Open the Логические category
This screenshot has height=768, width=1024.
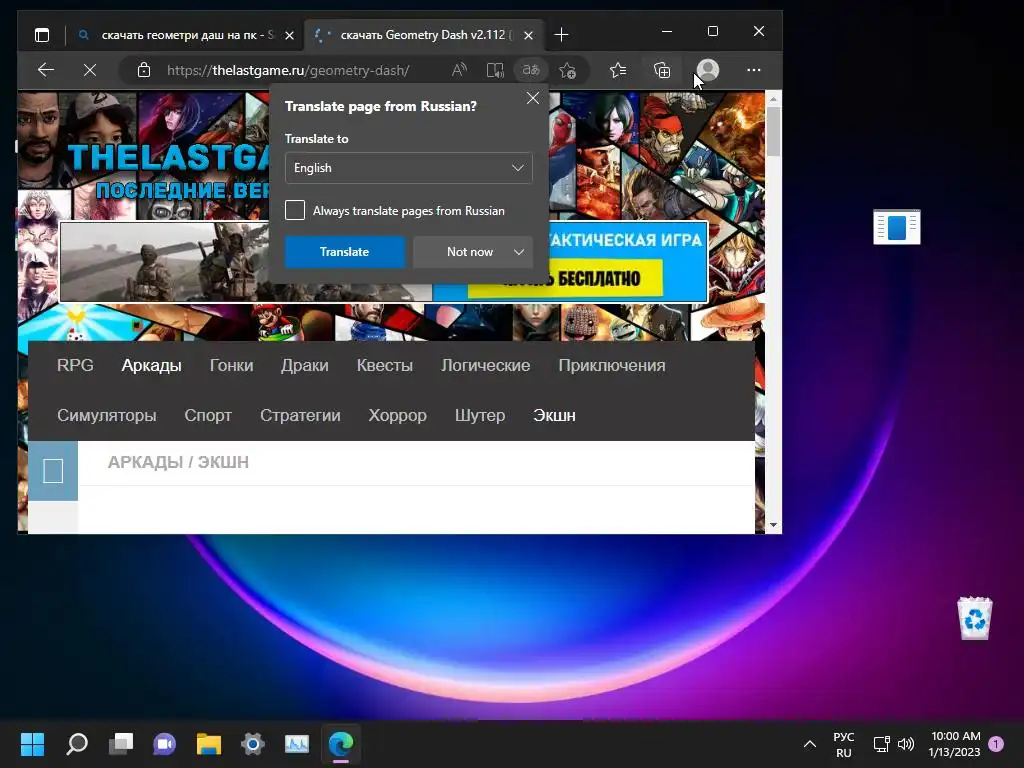[485, 365]
